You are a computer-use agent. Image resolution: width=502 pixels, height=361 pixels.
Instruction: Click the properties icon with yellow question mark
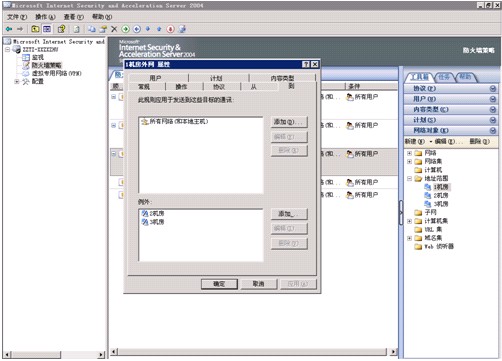coord(61,29)
